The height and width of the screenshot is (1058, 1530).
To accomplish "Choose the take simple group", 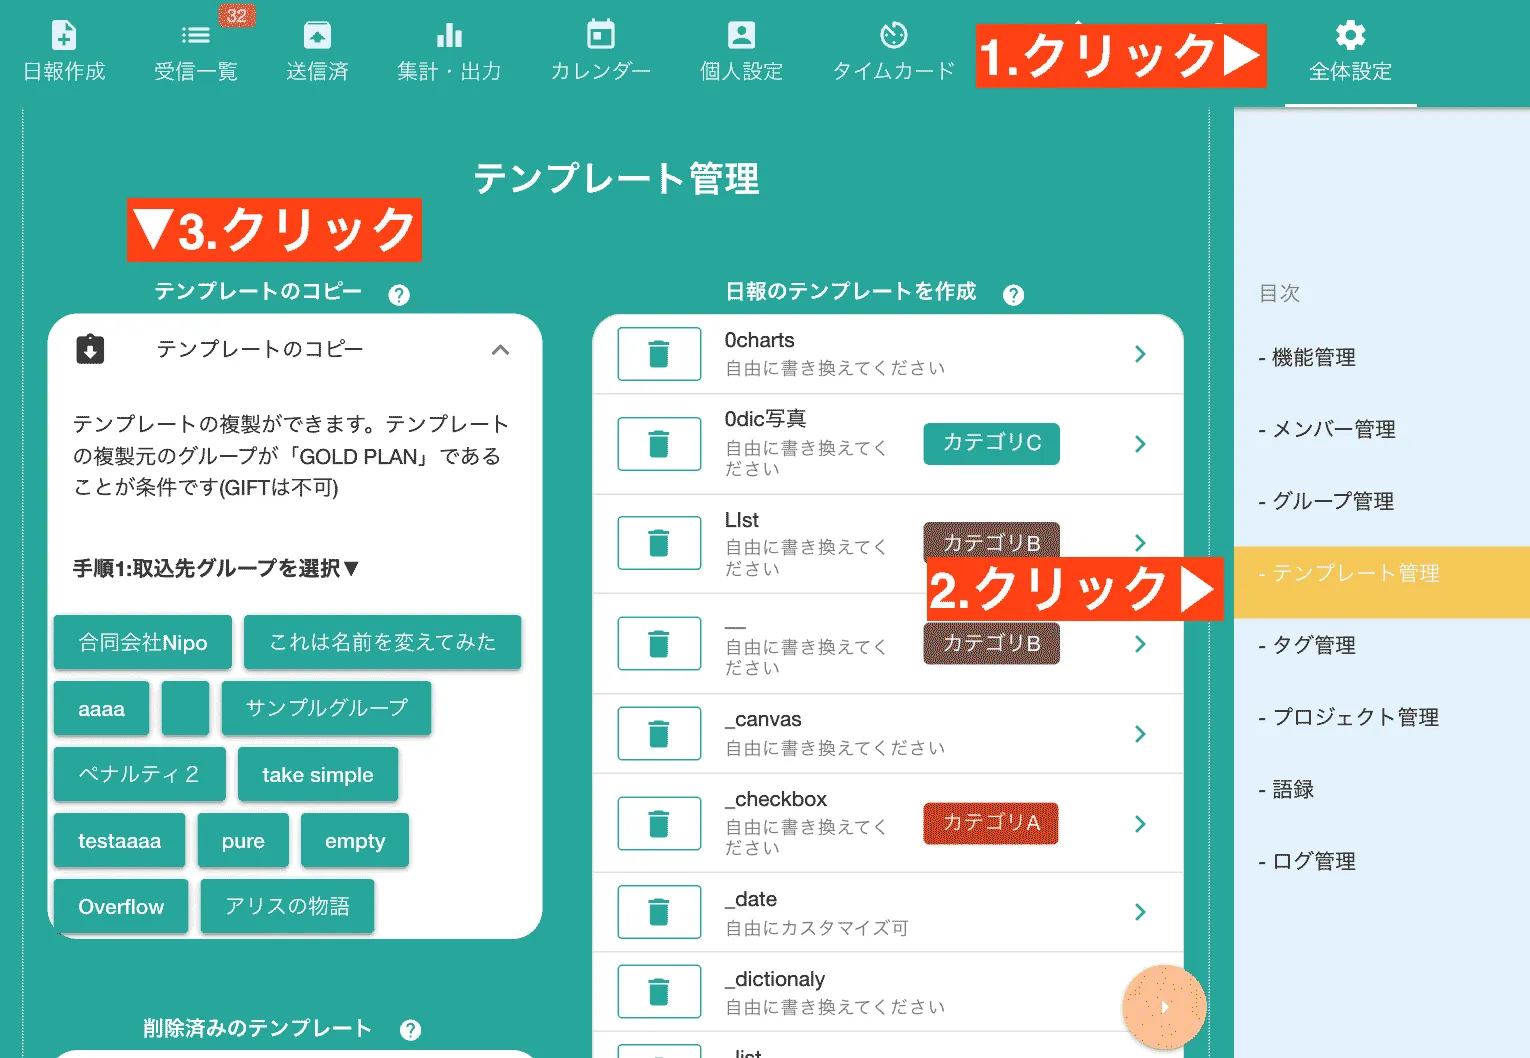I will (x=317, y=774).
